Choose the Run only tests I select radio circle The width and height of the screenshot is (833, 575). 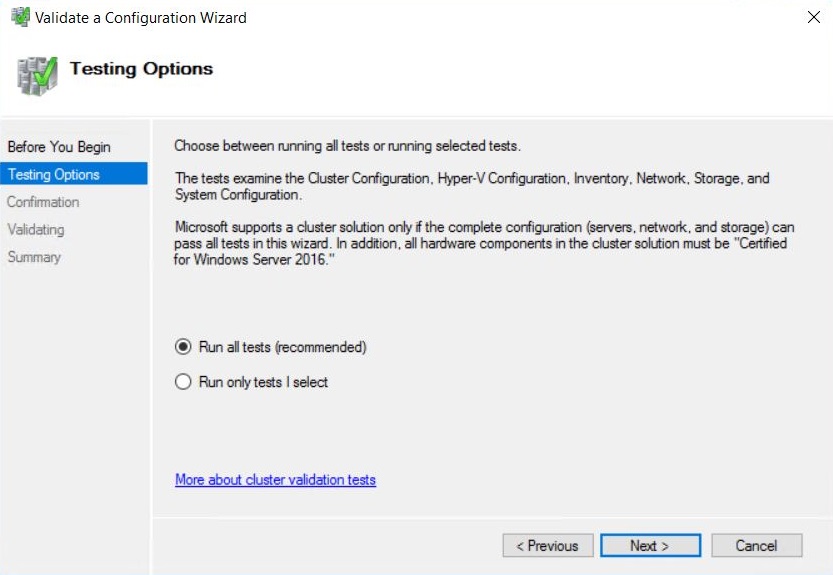(183, 382)
